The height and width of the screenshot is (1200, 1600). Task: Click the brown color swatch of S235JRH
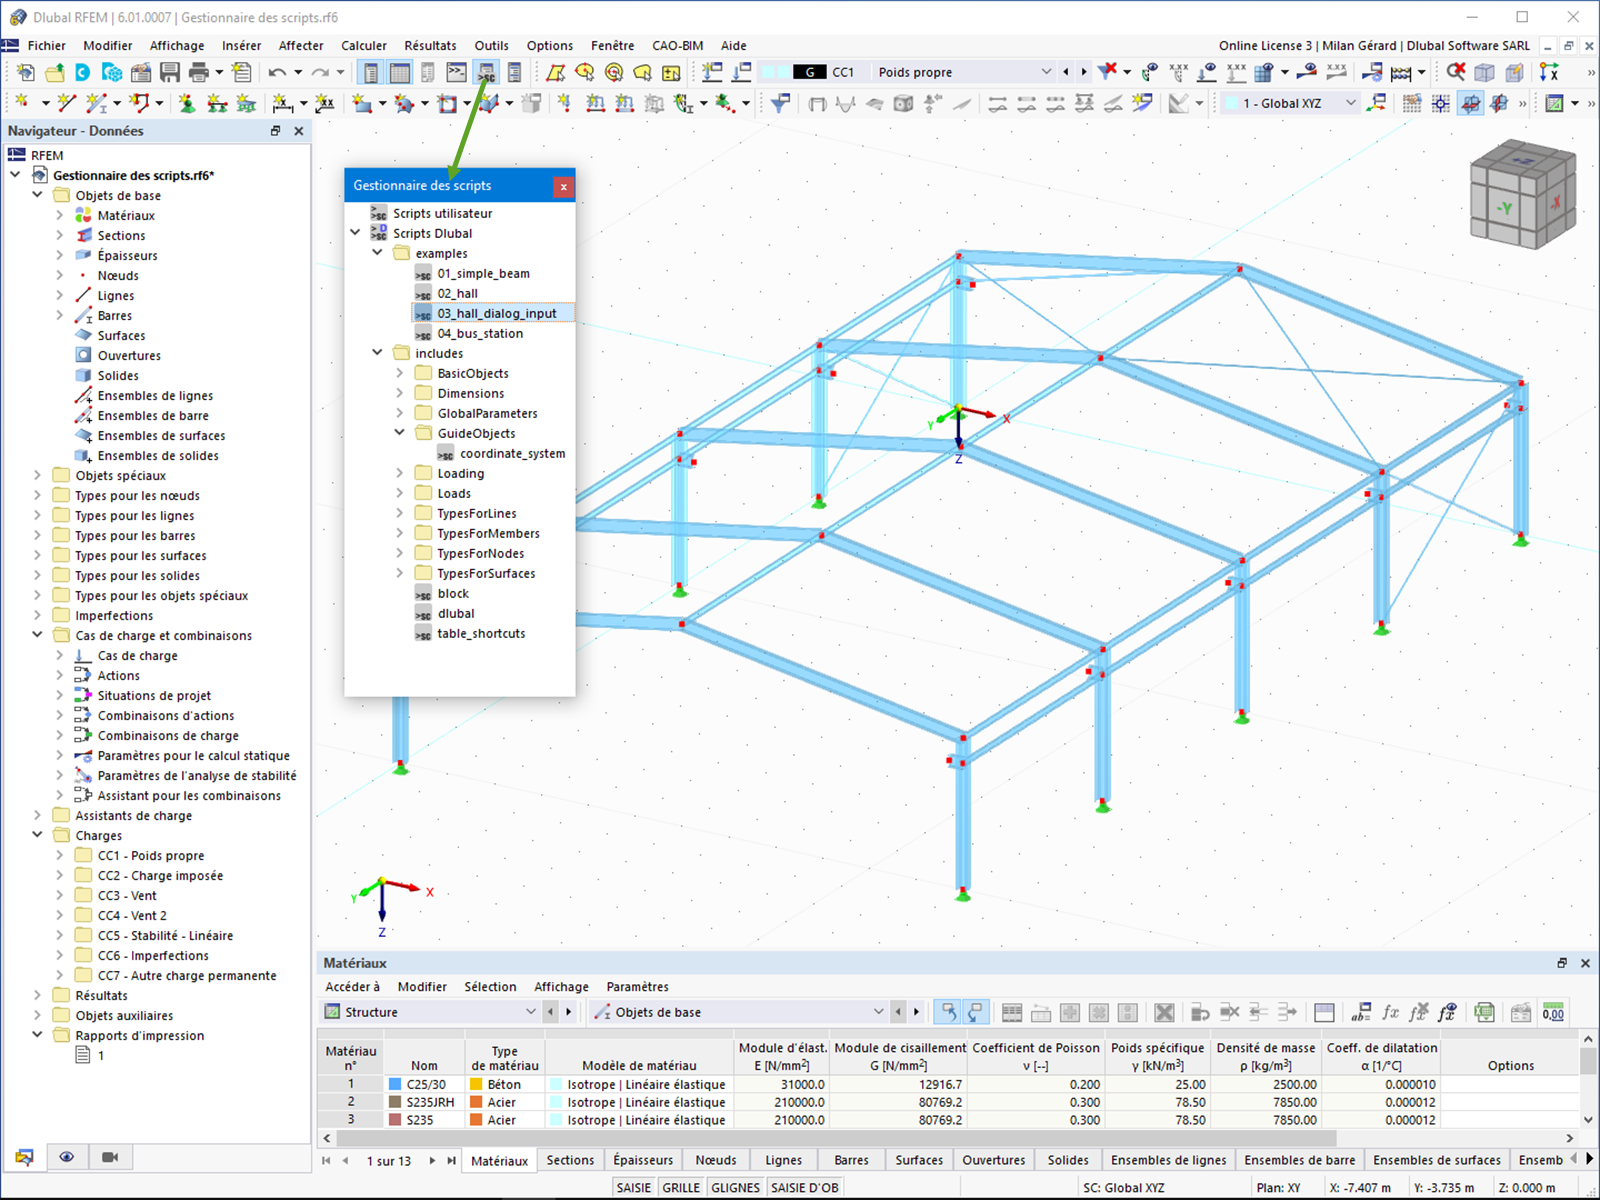(x=395, y=1102)
